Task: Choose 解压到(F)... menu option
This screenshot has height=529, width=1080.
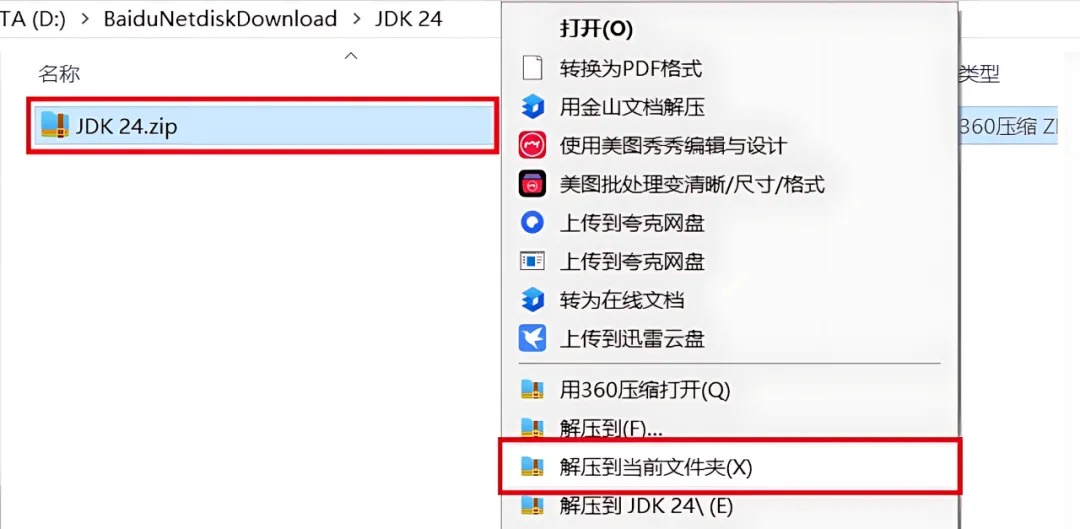Action: pos(611,429)
